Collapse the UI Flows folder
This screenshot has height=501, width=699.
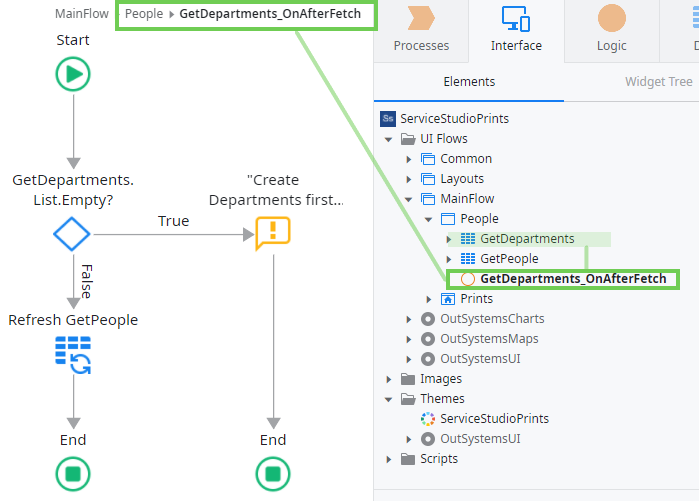coord(389,140)
